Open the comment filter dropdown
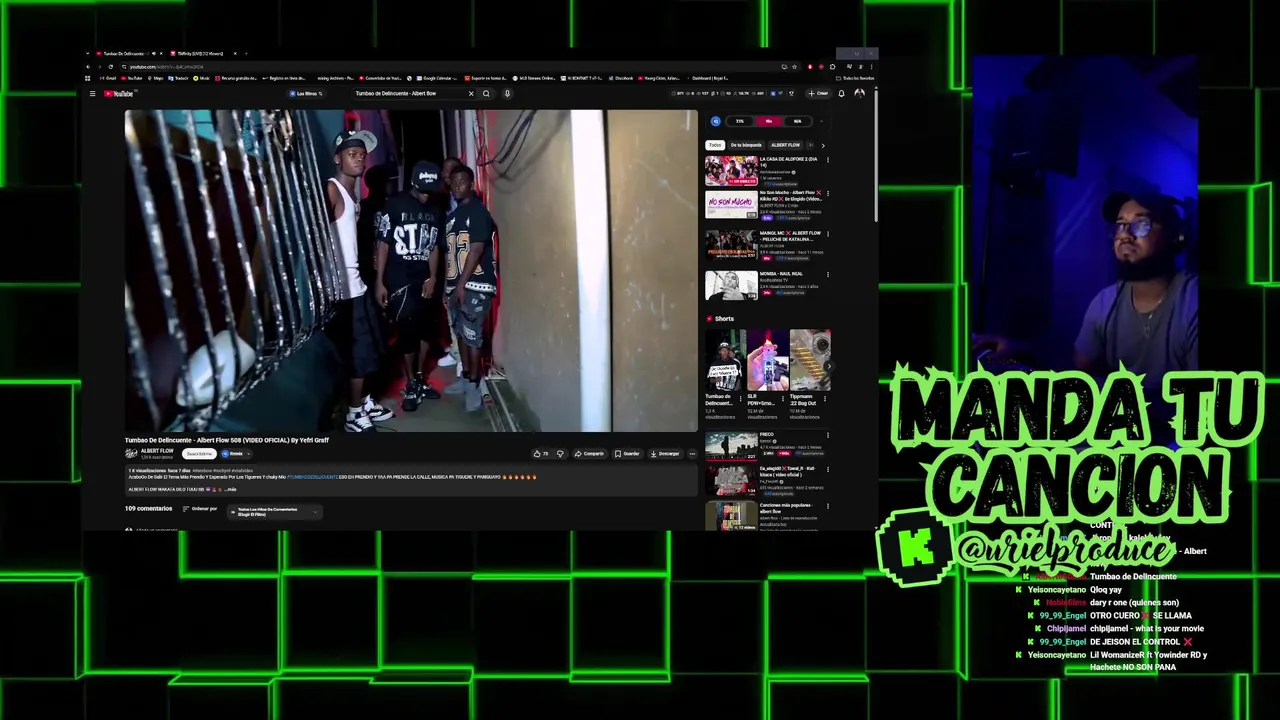 click(274, 512)
